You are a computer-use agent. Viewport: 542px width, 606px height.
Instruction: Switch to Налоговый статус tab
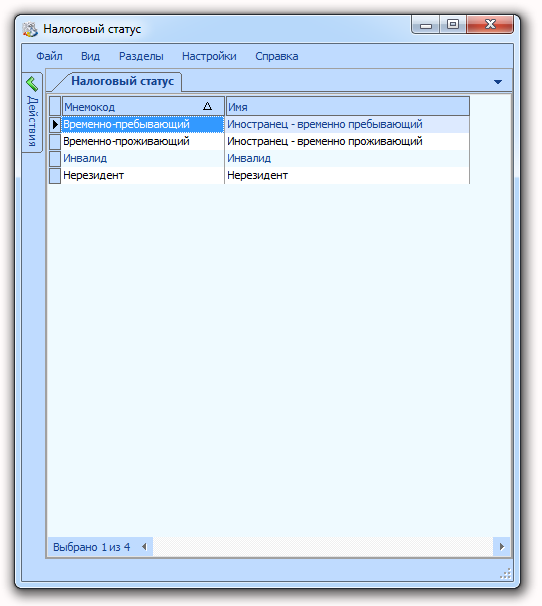tap(122, 81)
